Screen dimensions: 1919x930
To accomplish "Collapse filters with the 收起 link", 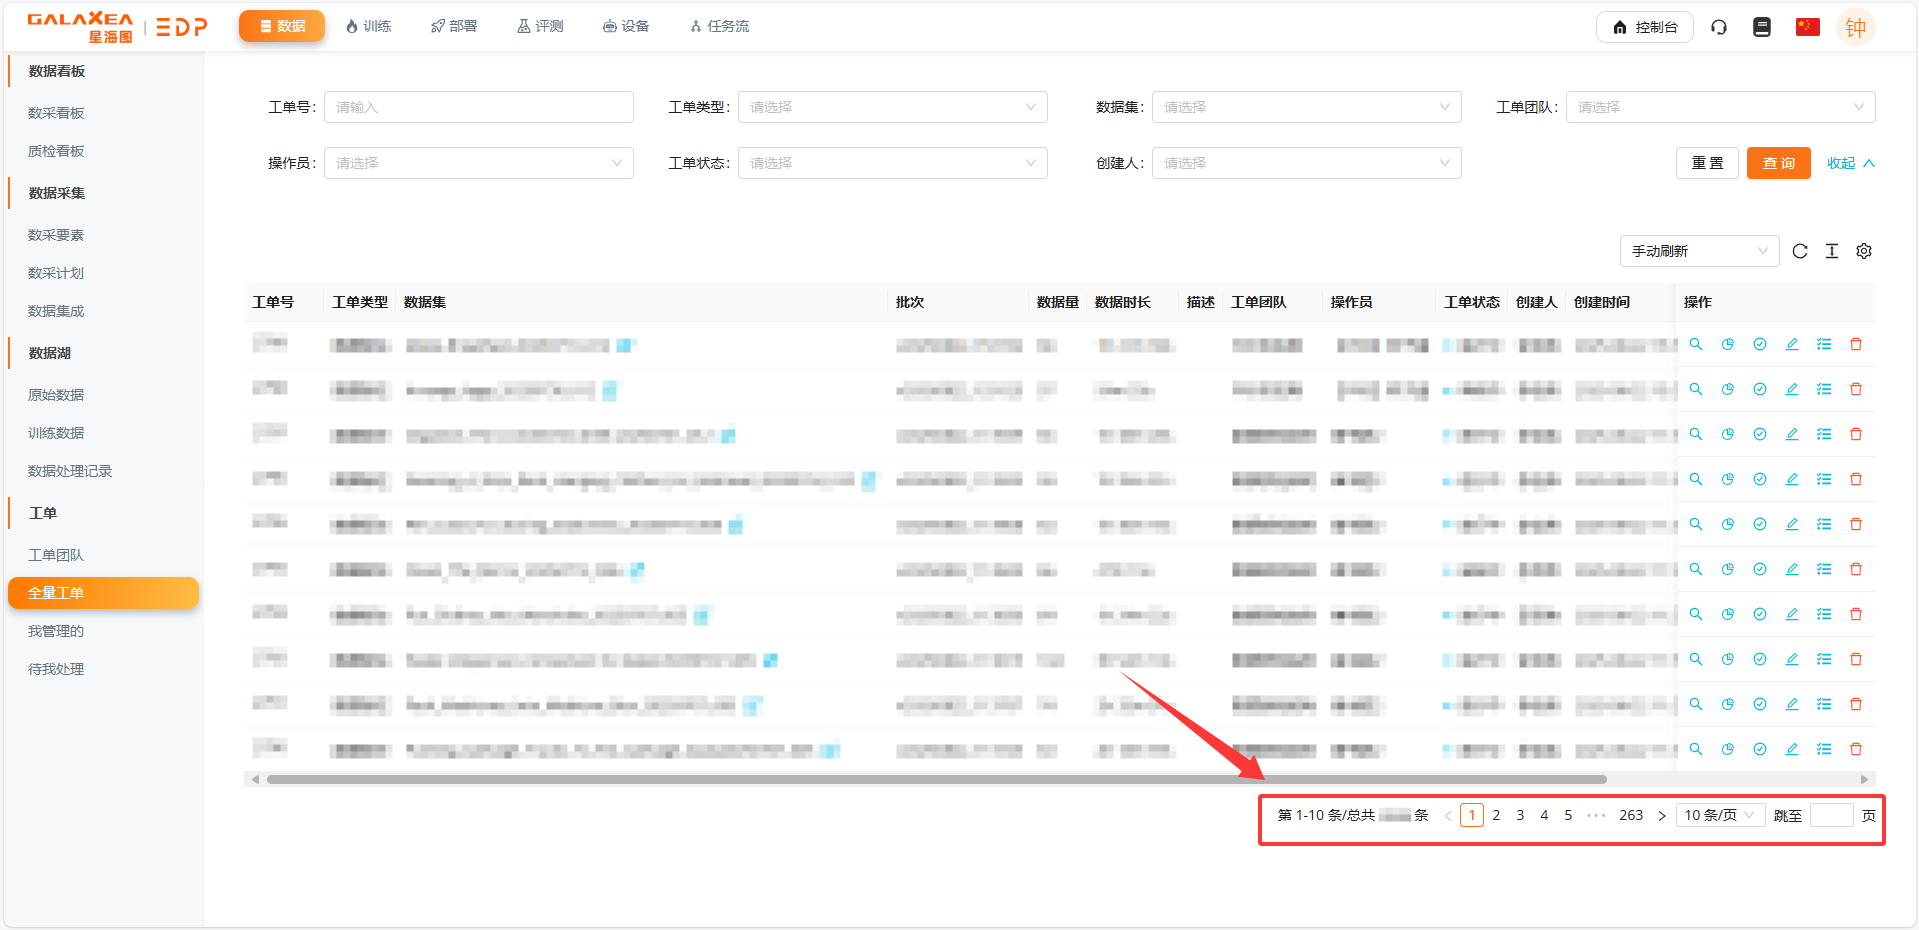I will 1850,163.
